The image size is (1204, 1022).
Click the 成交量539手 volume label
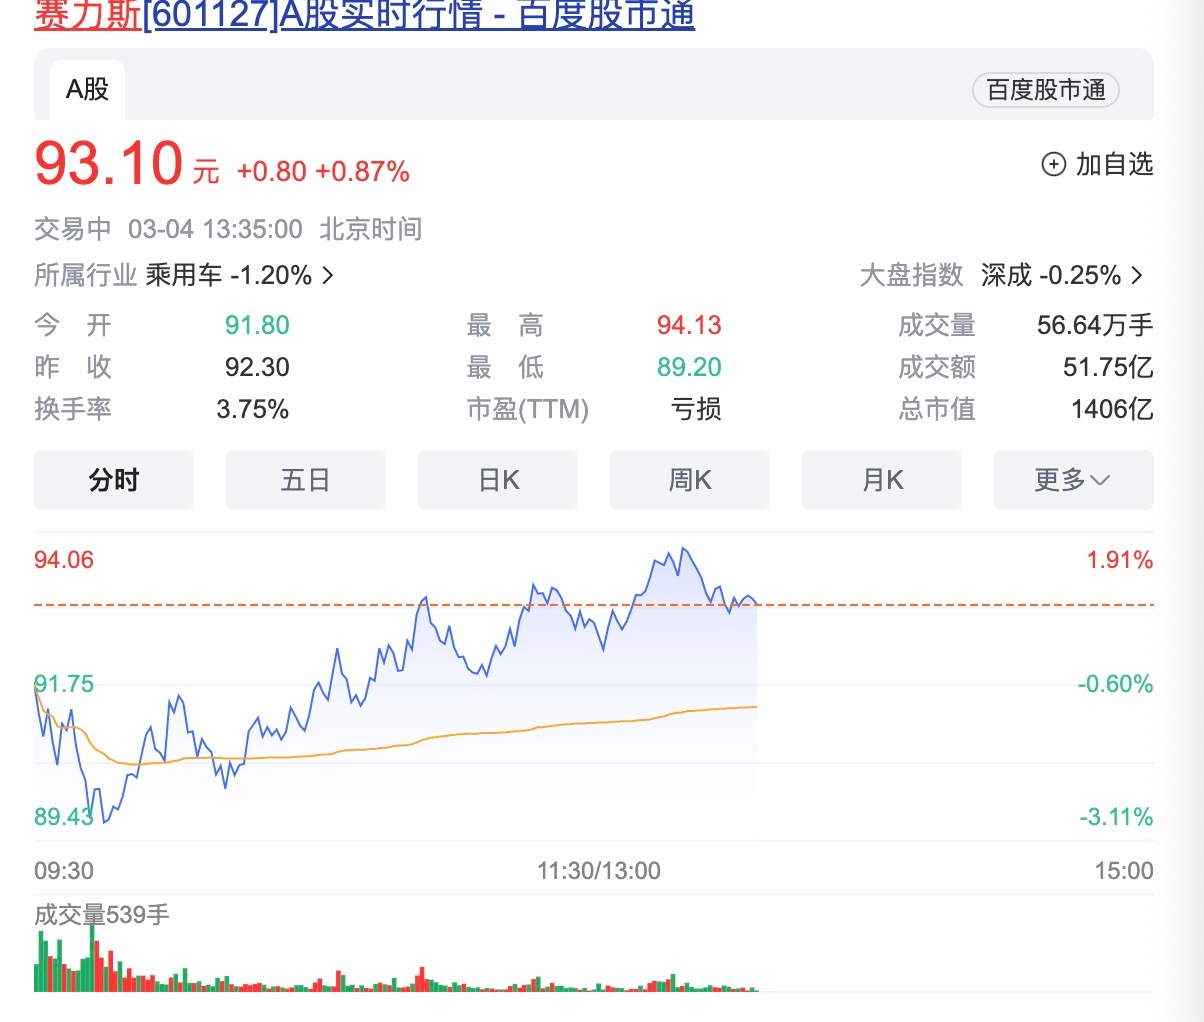102,915
